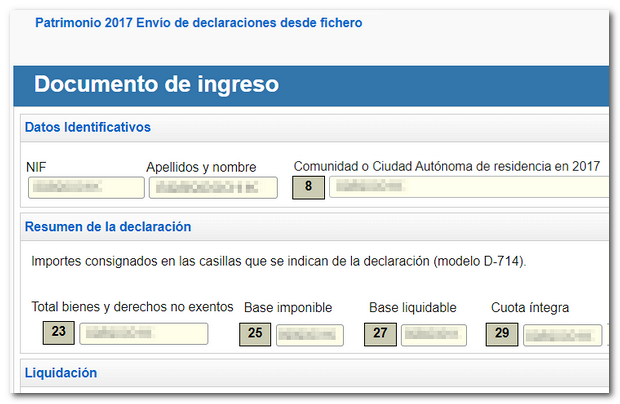Expand the Resumen de la declaración section
620x404 pixels.
coord(107,227)
